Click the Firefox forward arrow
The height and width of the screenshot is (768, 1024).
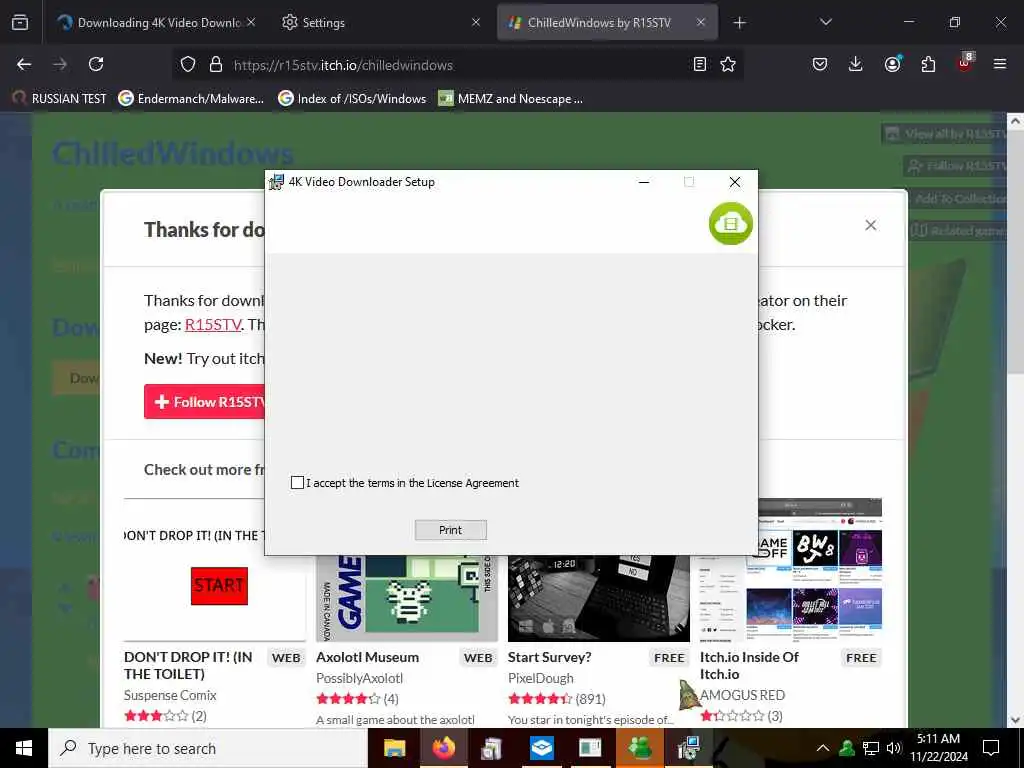click(x=60, y=64)
